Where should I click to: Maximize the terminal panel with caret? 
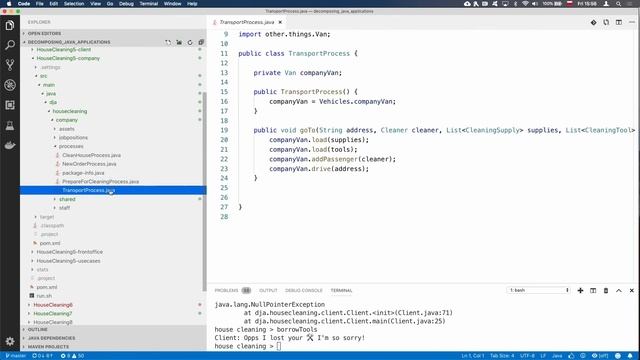[619, 290]
